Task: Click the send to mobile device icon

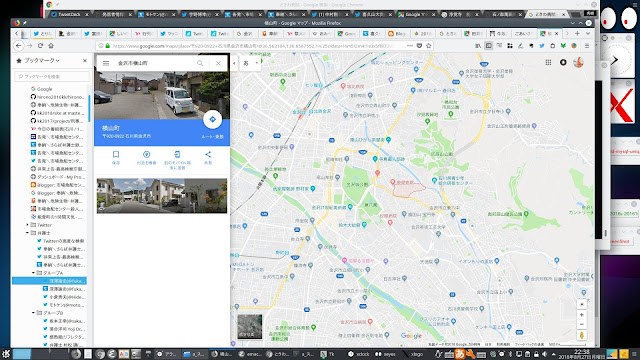Action: [177, 154]
